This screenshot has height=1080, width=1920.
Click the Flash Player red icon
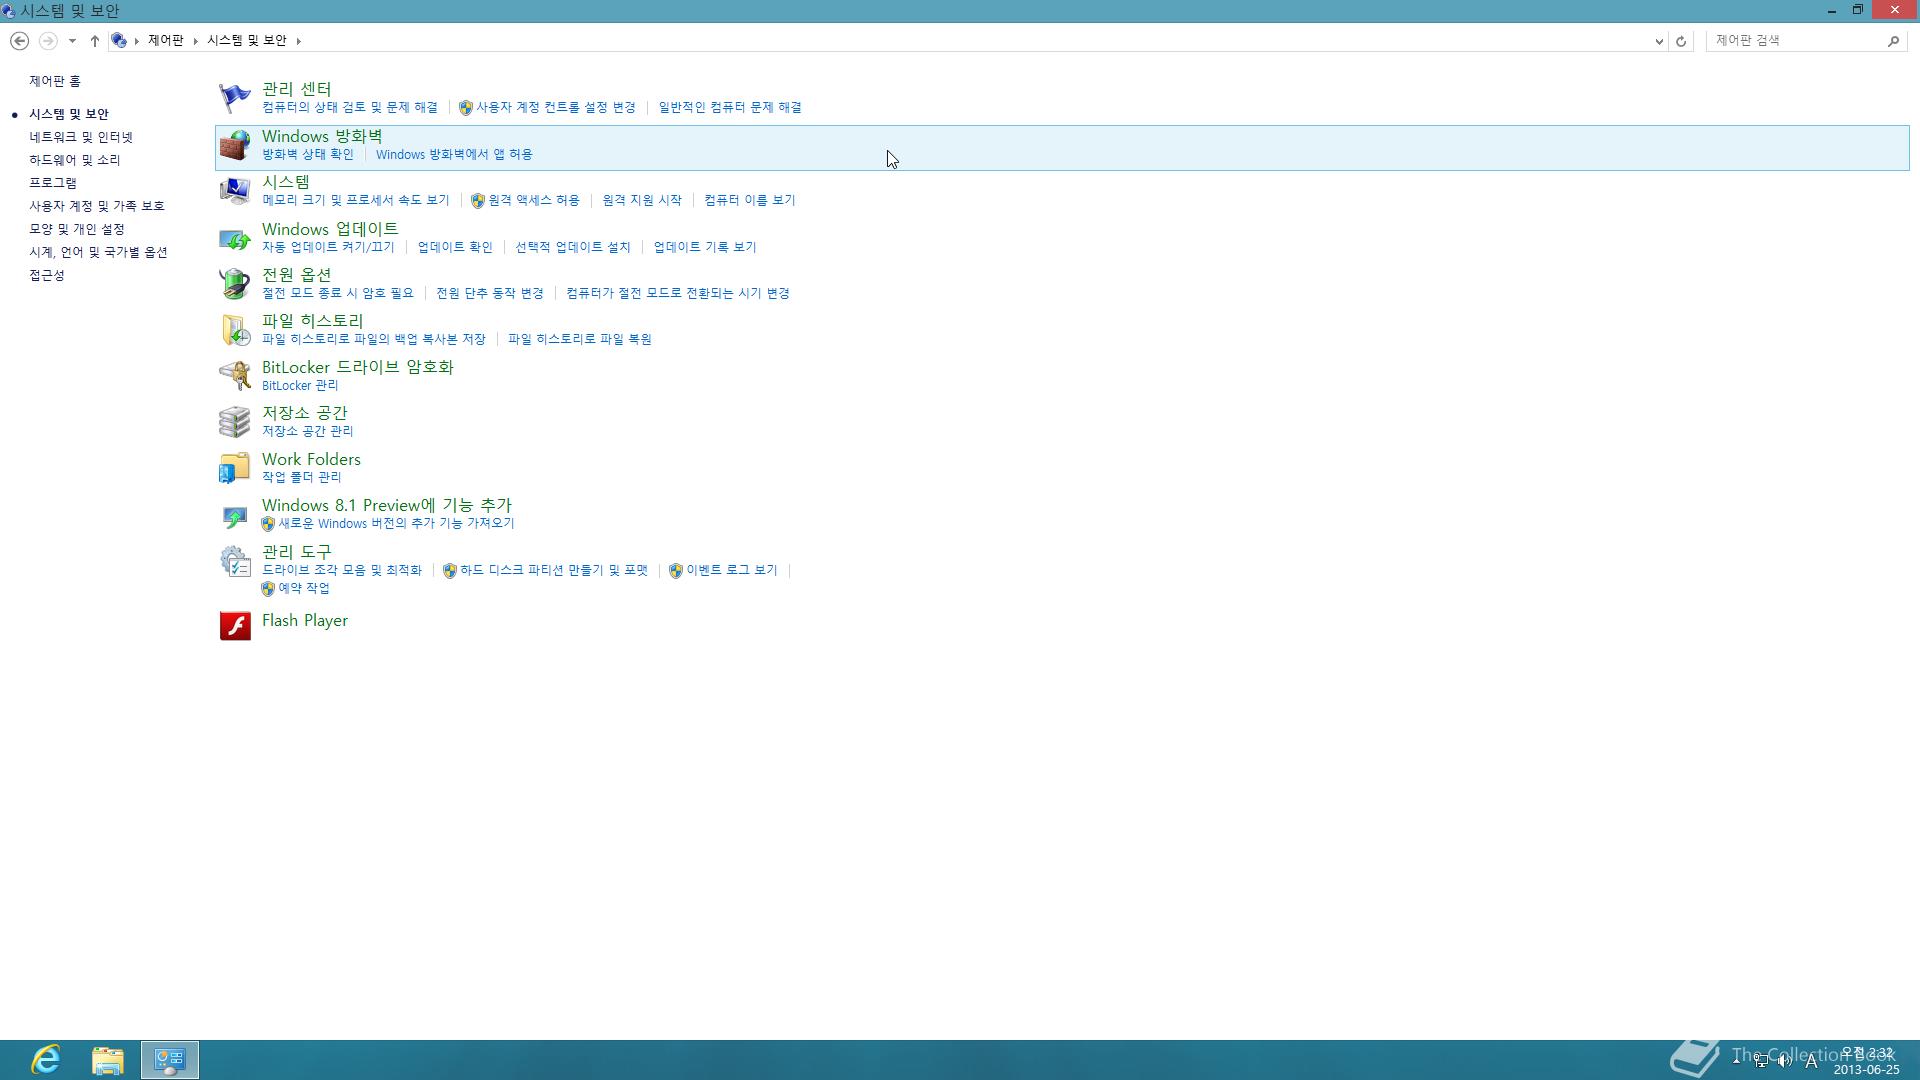point(235,626)
